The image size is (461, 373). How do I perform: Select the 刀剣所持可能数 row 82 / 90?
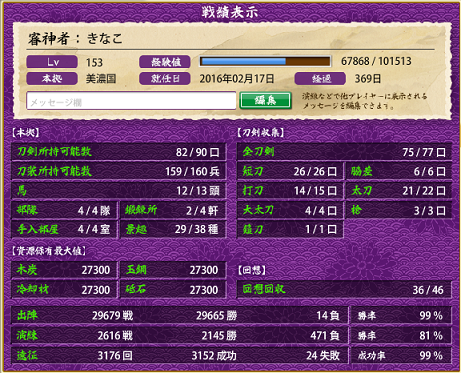pos(118,152)
